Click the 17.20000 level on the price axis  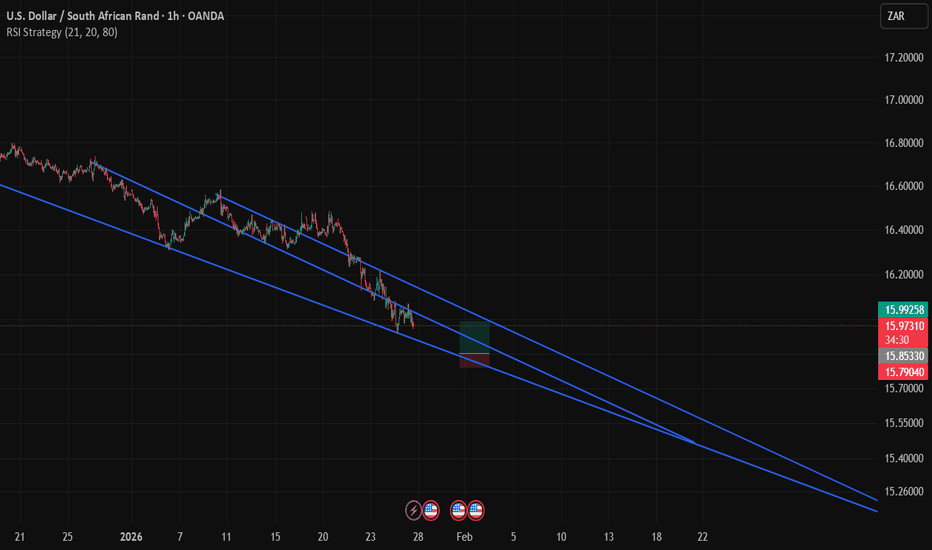coord(903,58)
